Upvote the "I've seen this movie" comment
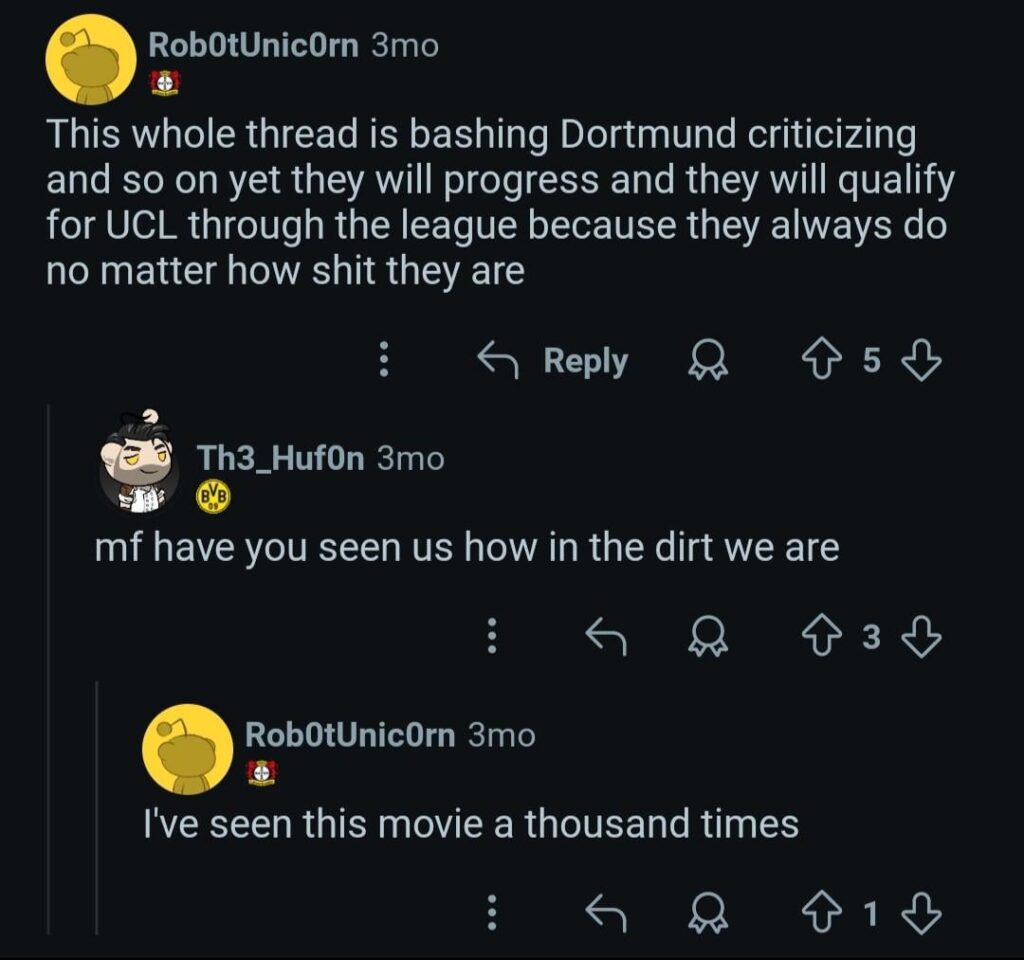 click(822, 911)
